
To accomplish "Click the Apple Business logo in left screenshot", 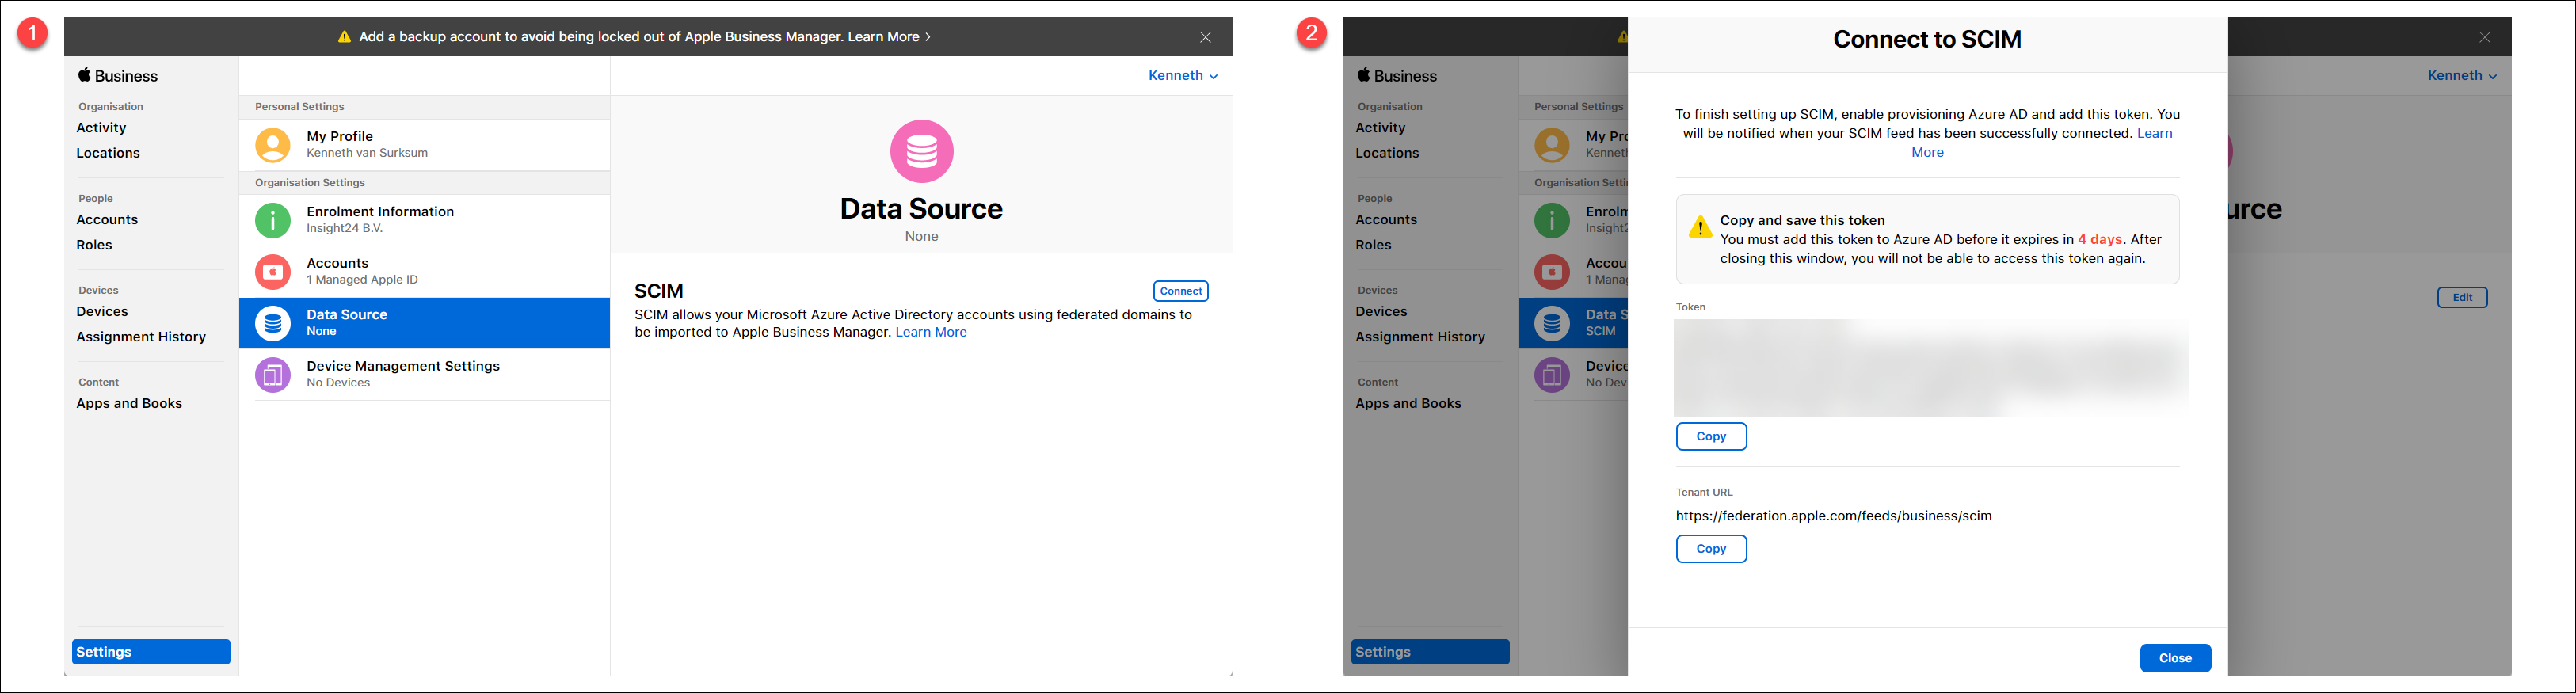I will [x=118, y=76].
